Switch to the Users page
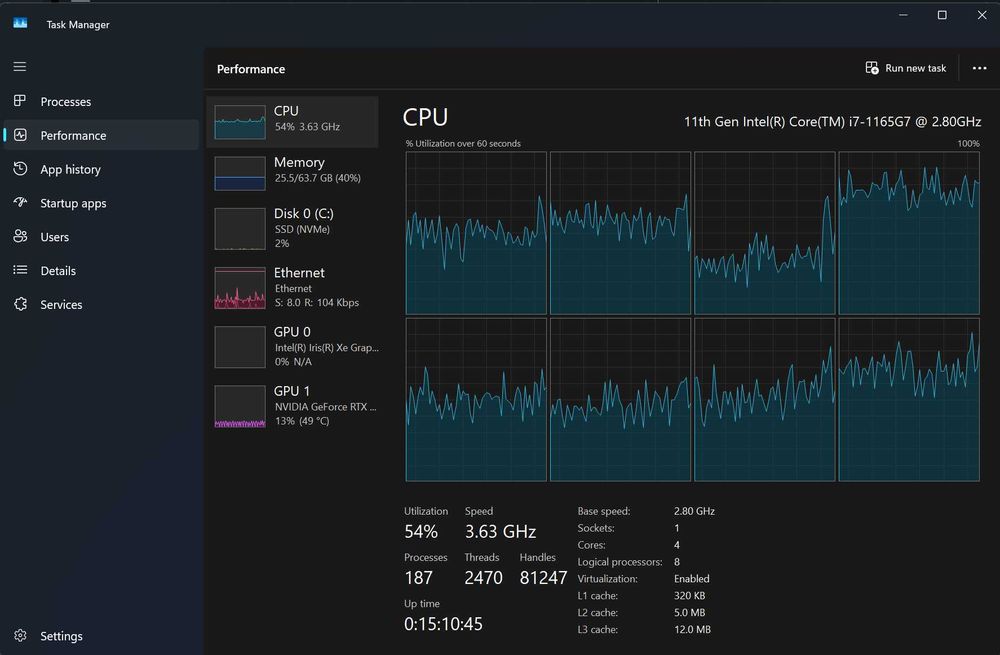 (x=101, y=237)
